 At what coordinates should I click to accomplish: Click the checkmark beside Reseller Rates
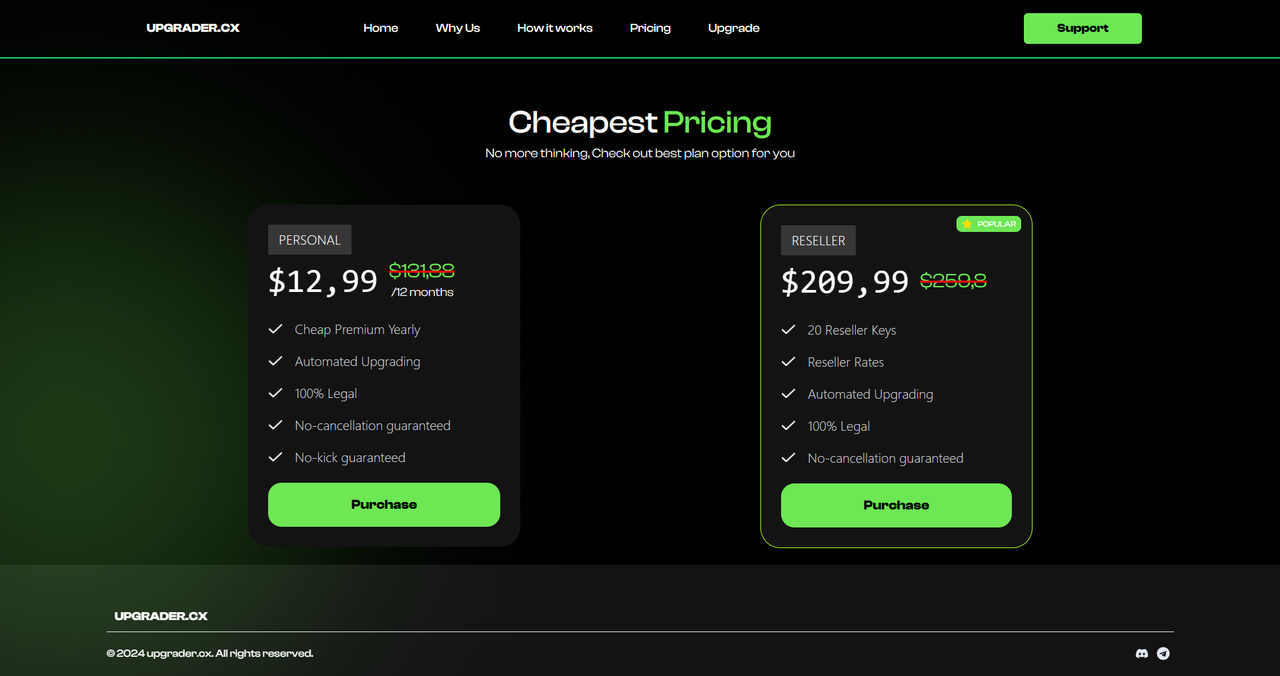click(x=788, y=362)
